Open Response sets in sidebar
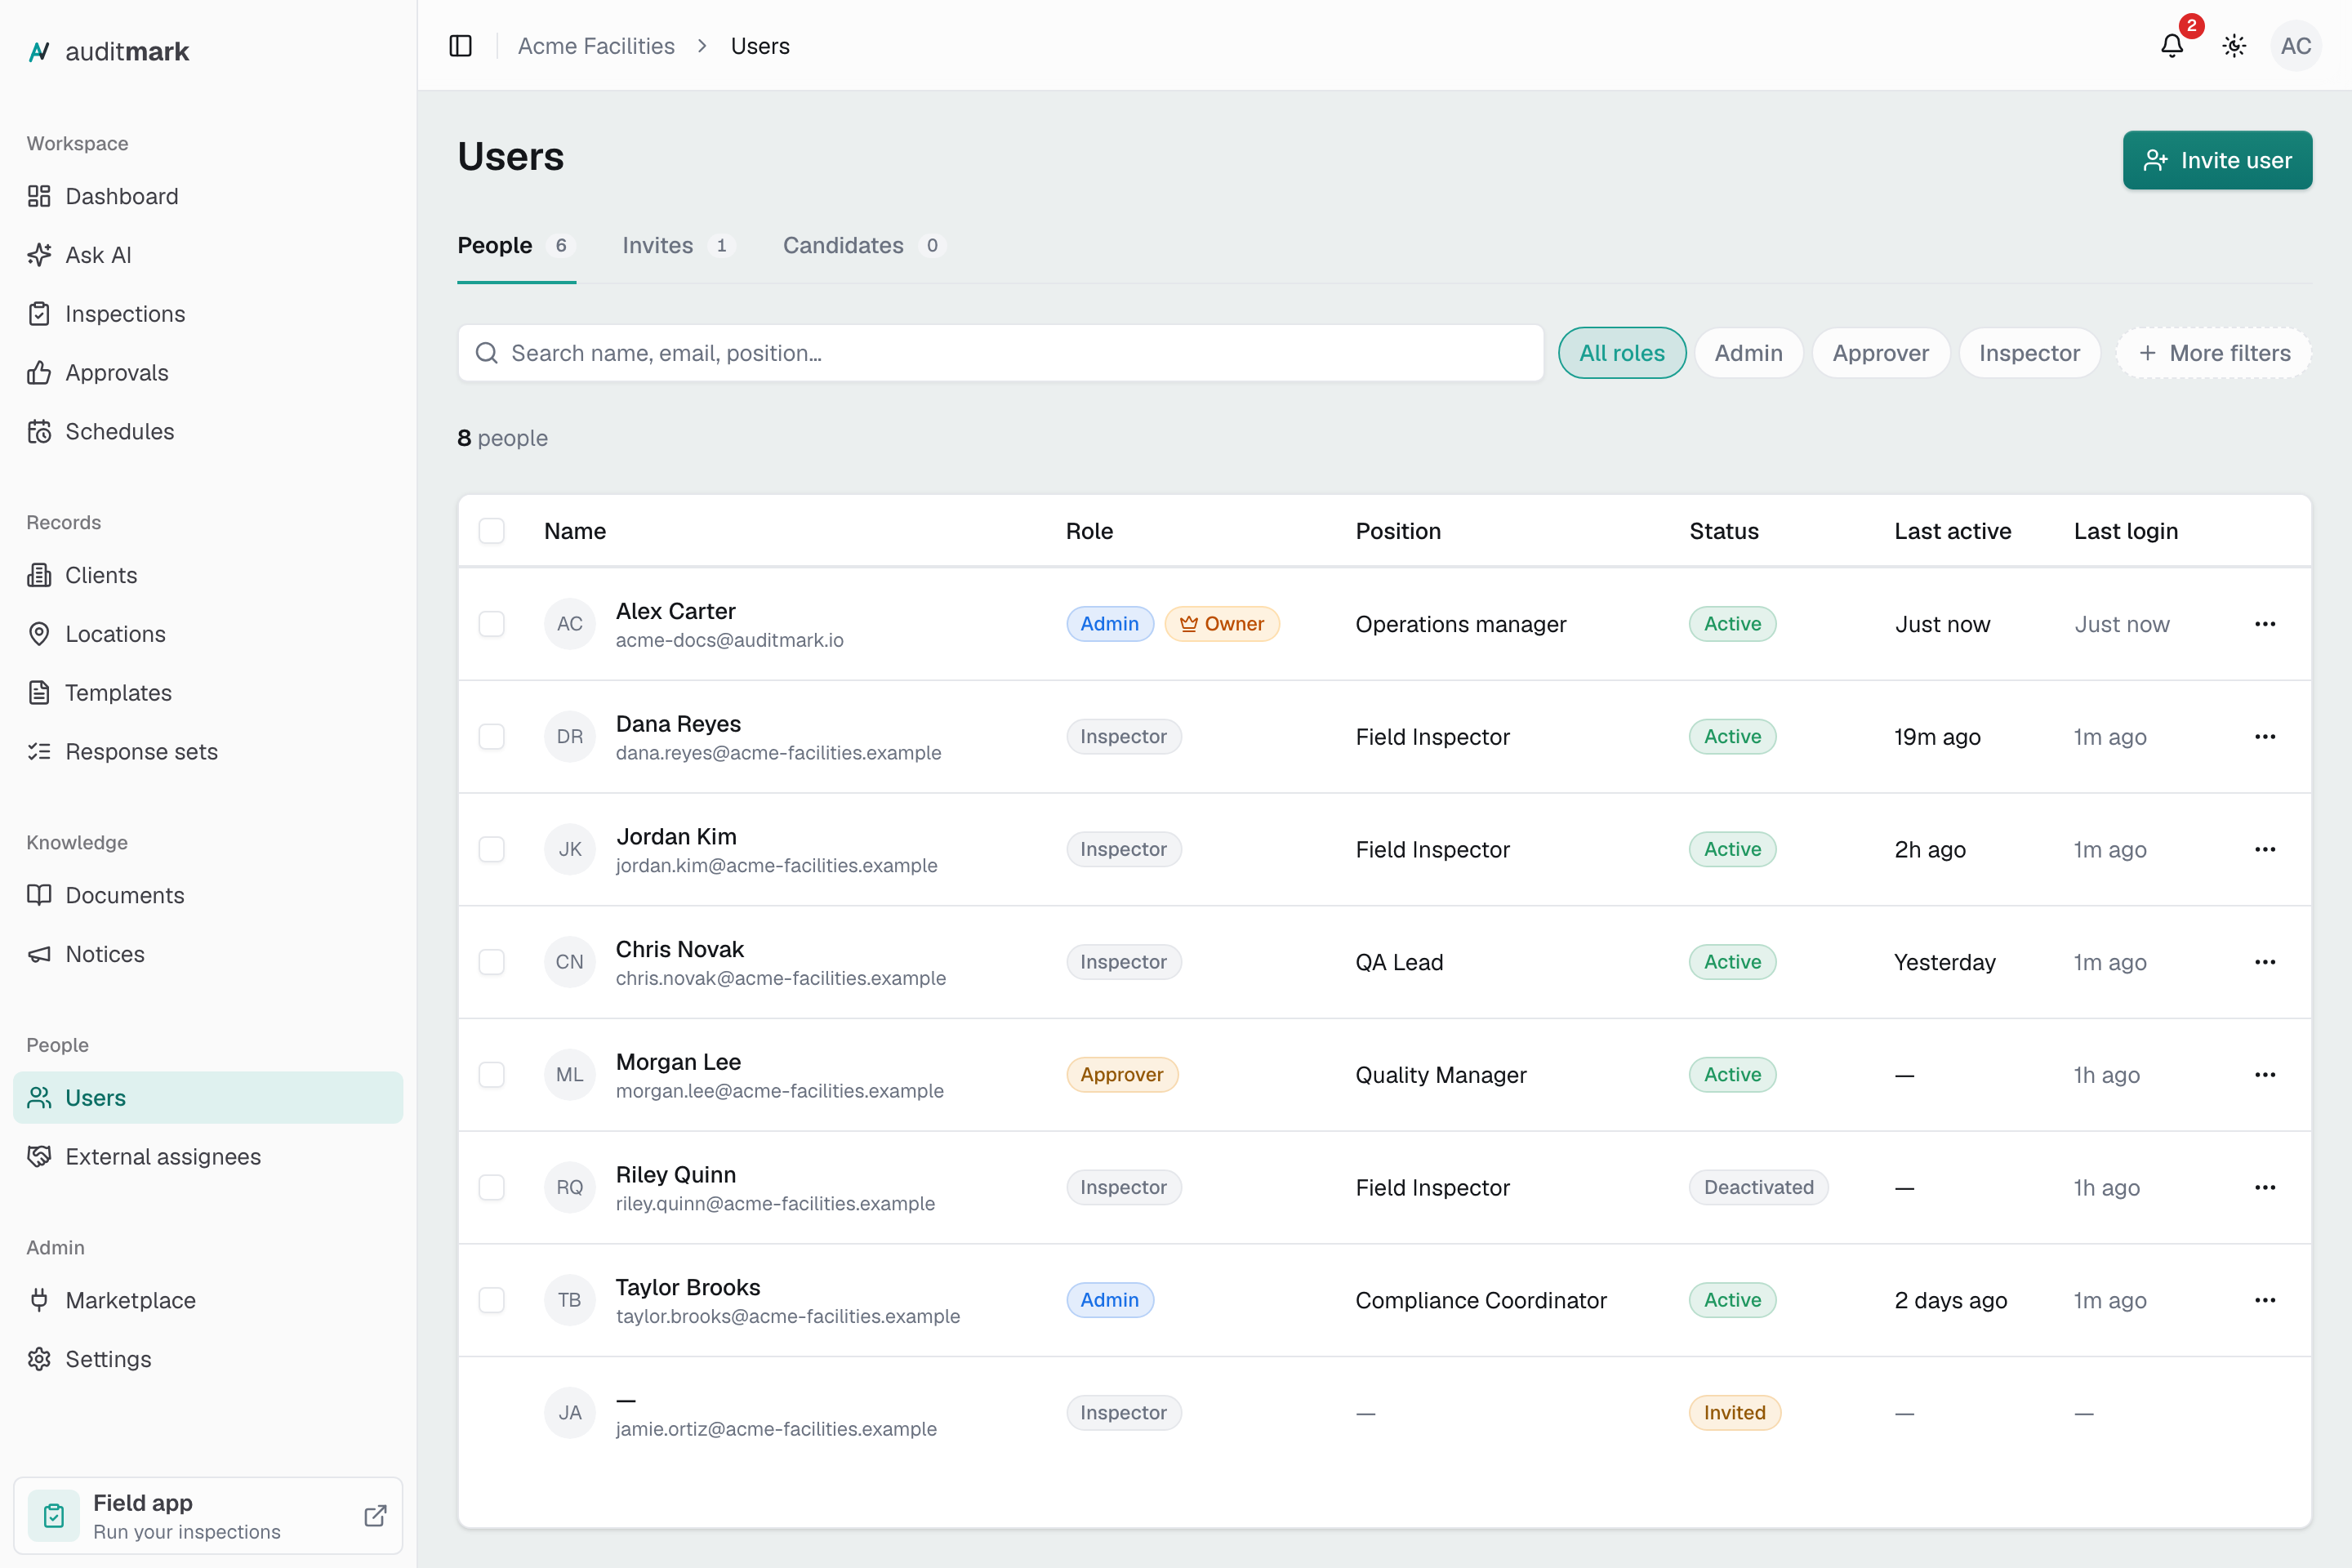 pos(208,751)
